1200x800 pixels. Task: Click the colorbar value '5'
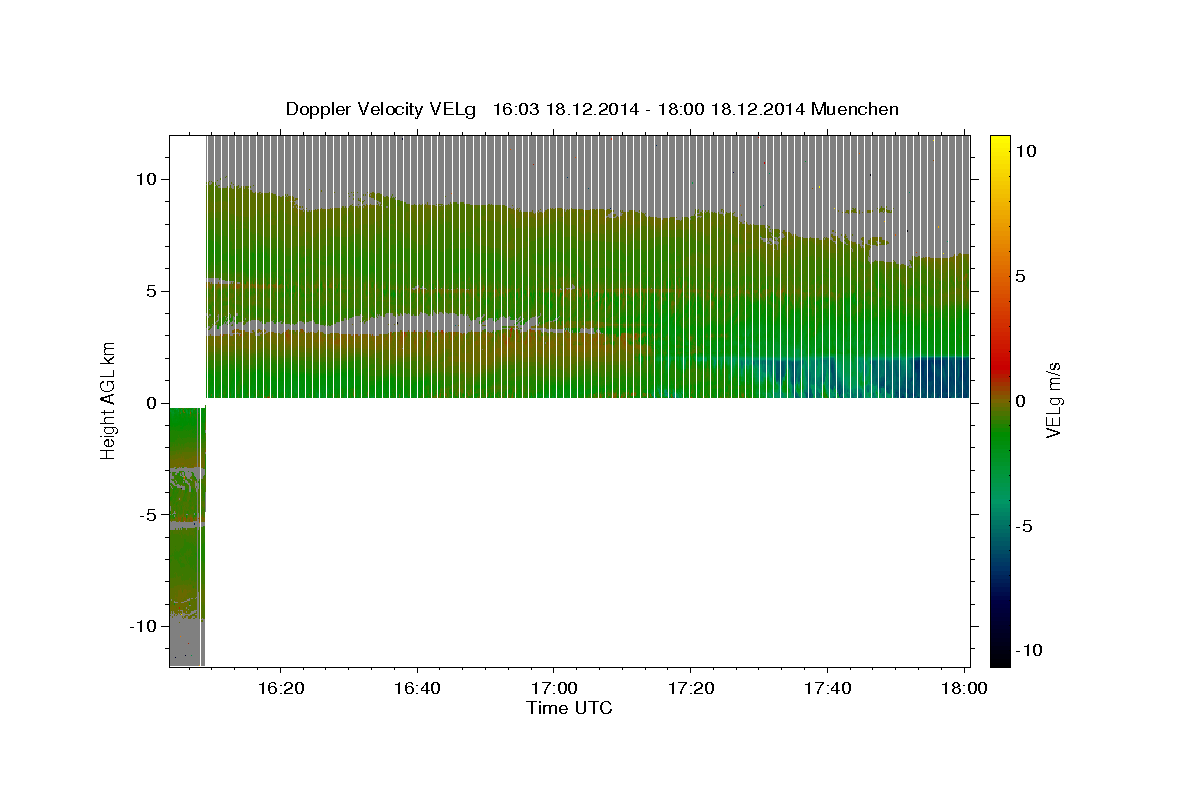(x=1020, y=276)
